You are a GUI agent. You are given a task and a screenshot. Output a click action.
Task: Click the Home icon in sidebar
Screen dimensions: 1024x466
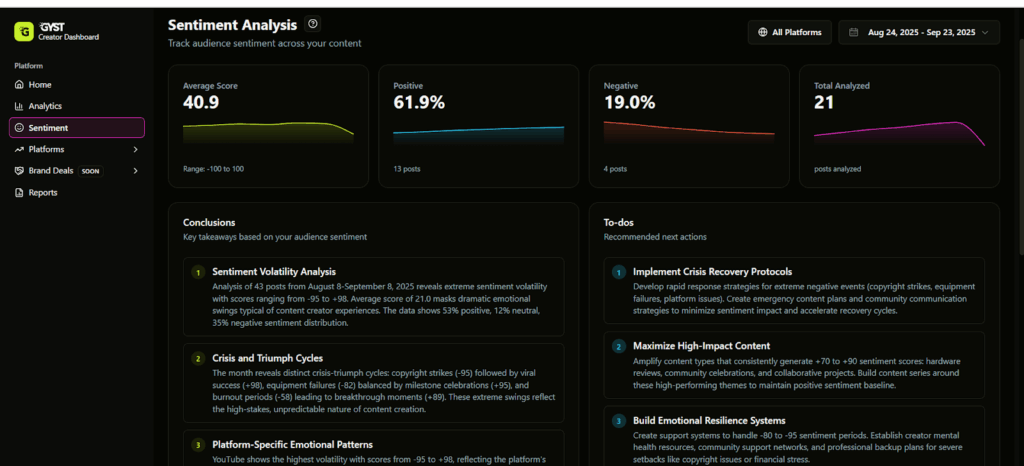coord(19,85)
